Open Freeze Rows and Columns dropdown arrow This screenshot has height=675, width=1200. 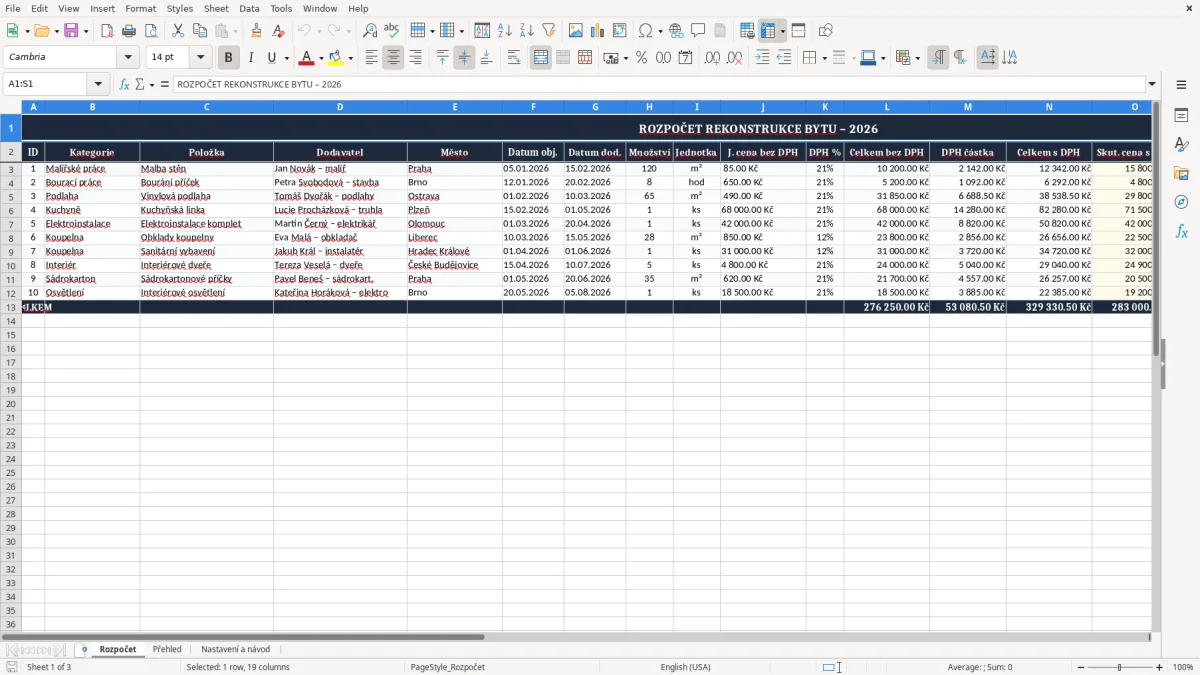(783, 31)
